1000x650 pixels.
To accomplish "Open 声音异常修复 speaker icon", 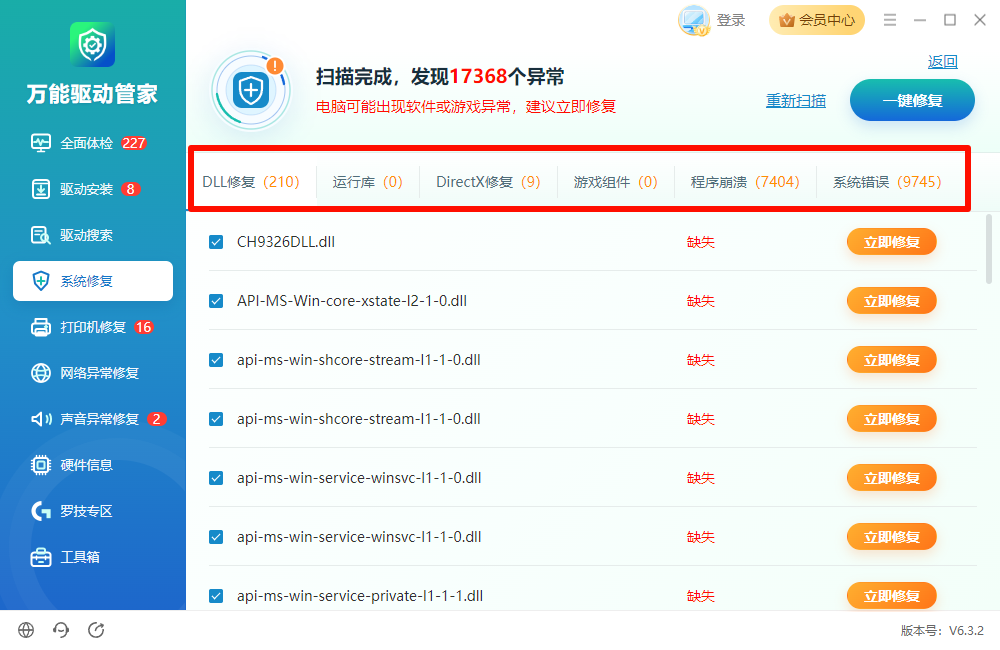I will [x=41, y=419].
